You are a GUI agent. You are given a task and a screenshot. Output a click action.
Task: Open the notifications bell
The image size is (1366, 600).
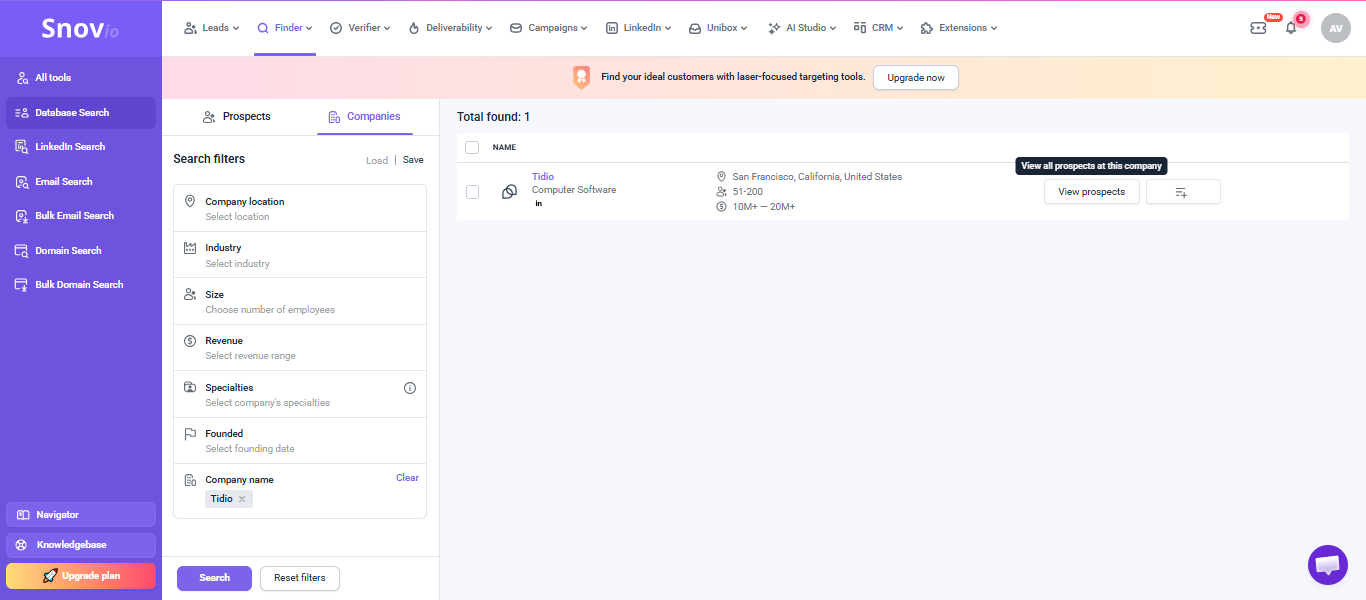(x=1291, y=28)
